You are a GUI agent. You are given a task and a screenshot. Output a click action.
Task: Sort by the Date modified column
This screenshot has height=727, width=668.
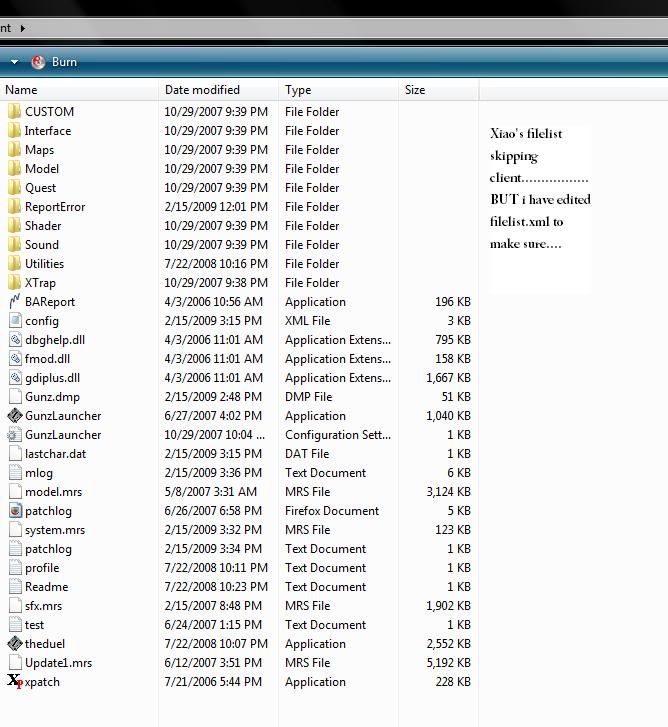coord(202,90)
